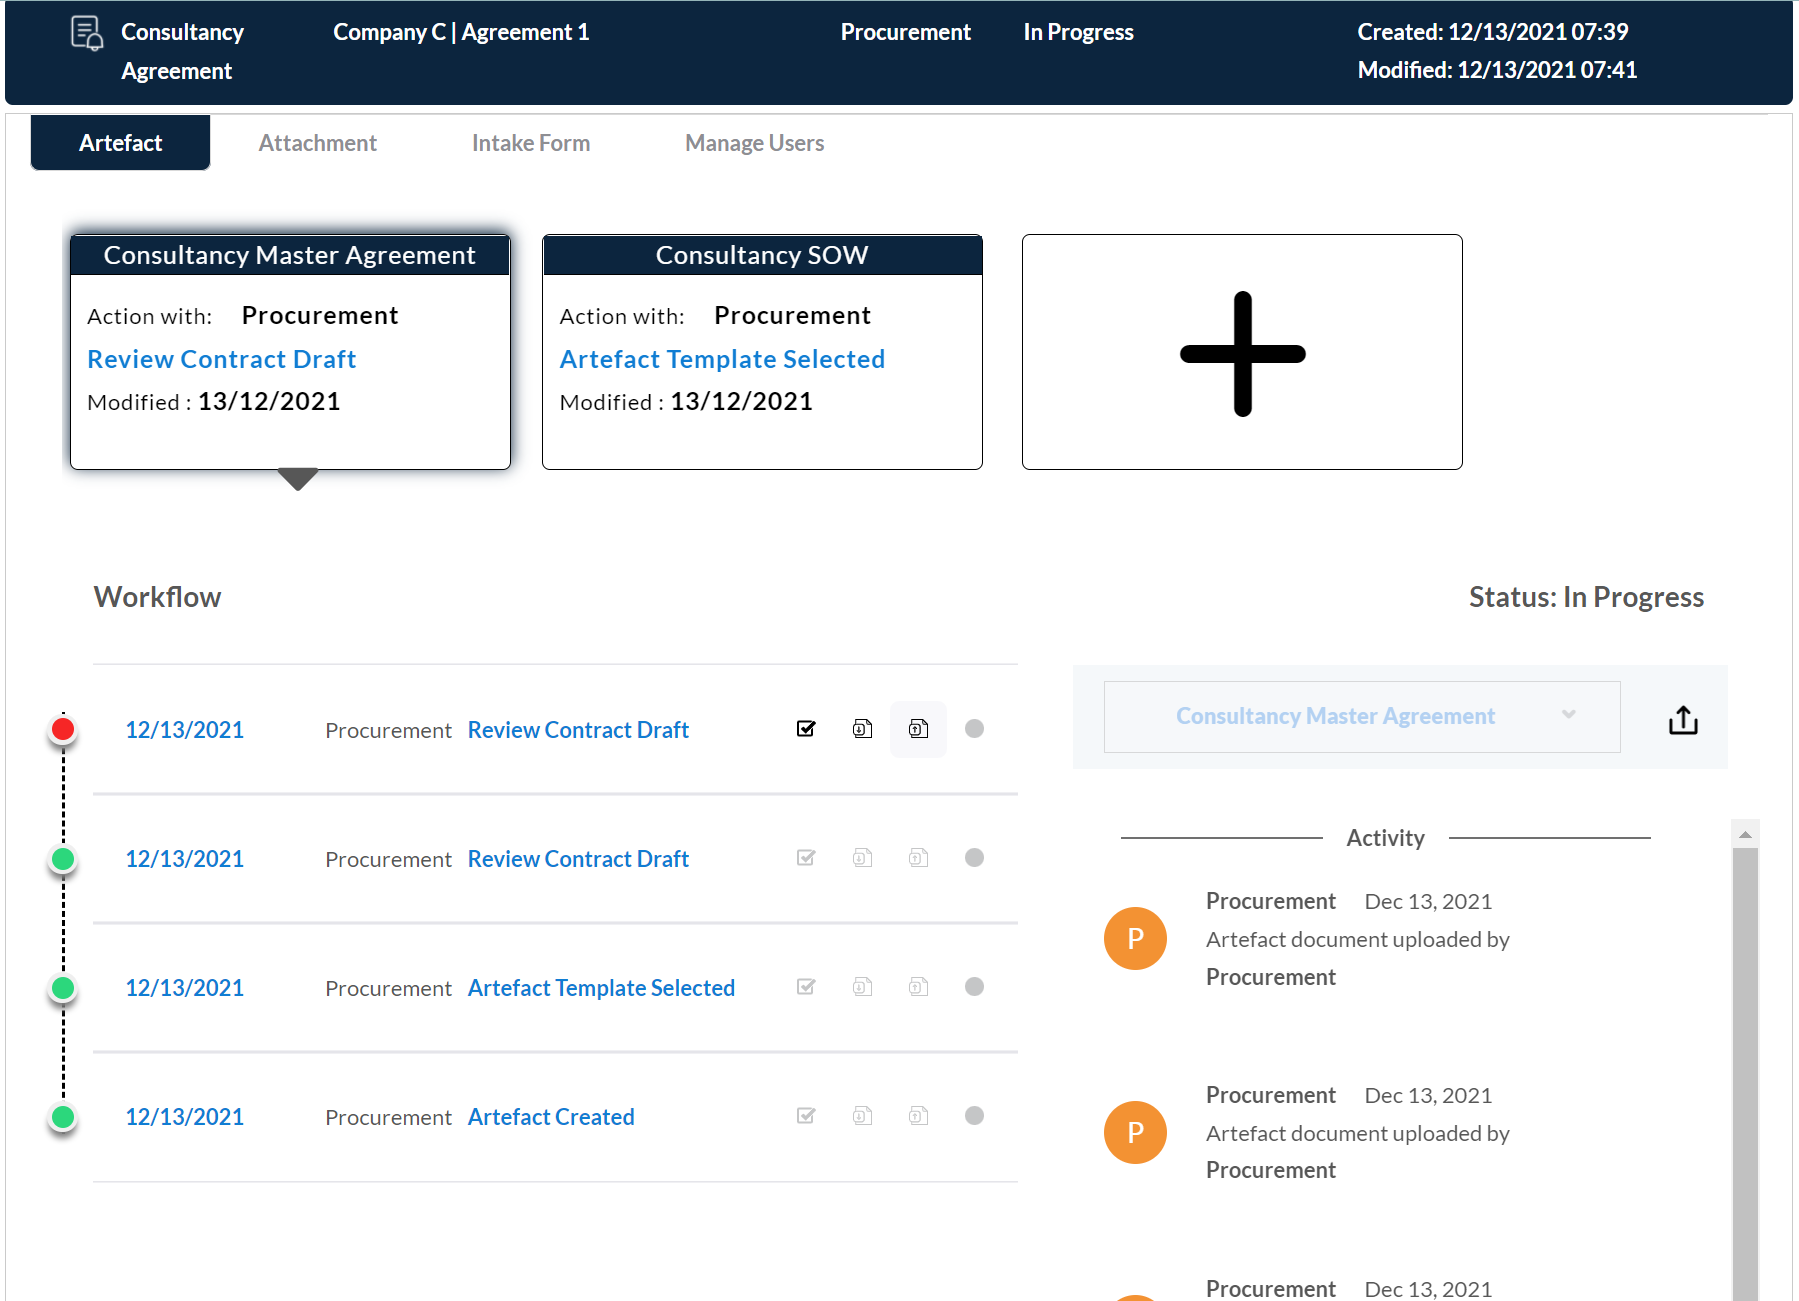Image resolution: width=1799 pixels, height=1301 pixels.
Task: Click the 12/13/2021 date link in the Artefact Created row
Action: coord(184,1116)
